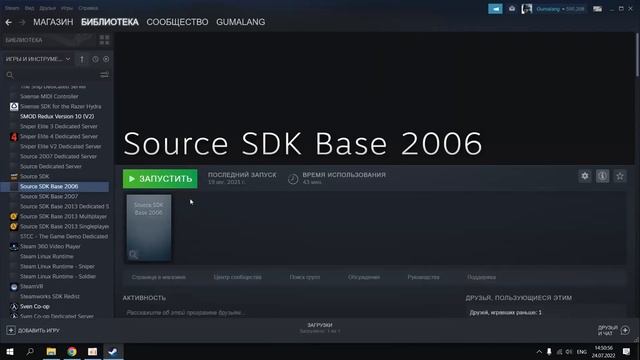The width and height of the screenshot is (640, 360).
Task: Open Windows notification center
Action: 626,351
